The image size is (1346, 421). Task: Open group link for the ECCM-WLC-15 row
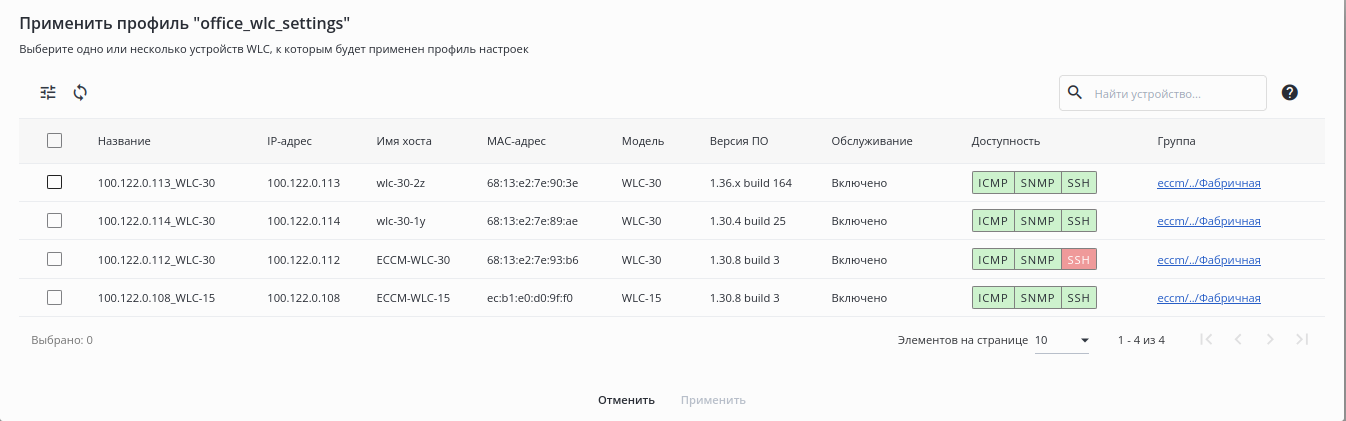(x=1208, y=298)
